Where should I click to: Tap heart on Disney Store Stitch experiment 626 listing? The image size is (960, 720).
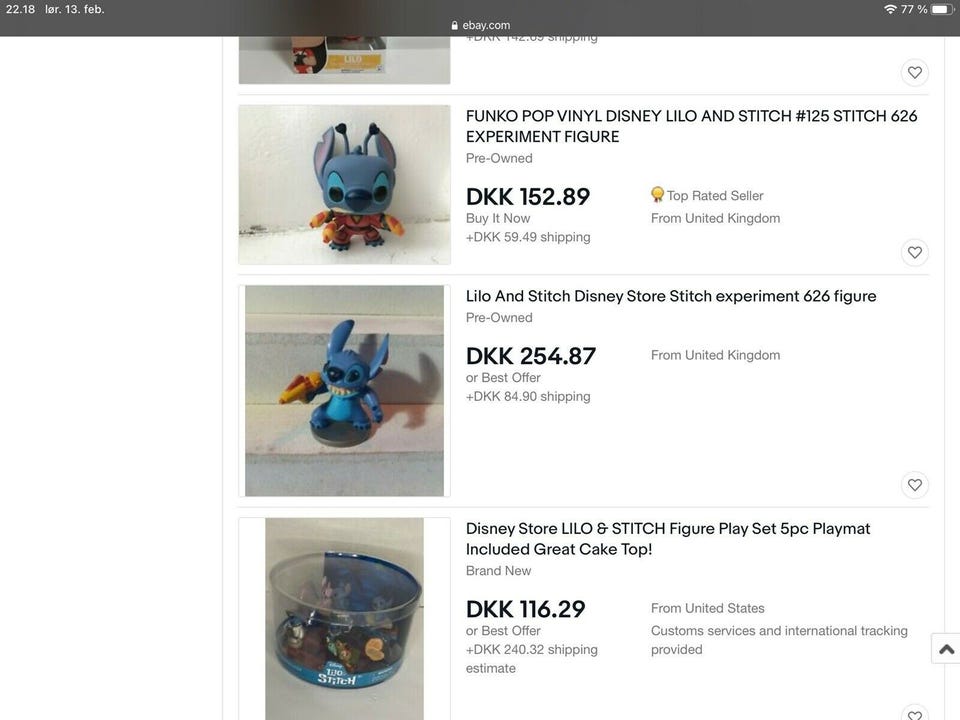[915, 485]
